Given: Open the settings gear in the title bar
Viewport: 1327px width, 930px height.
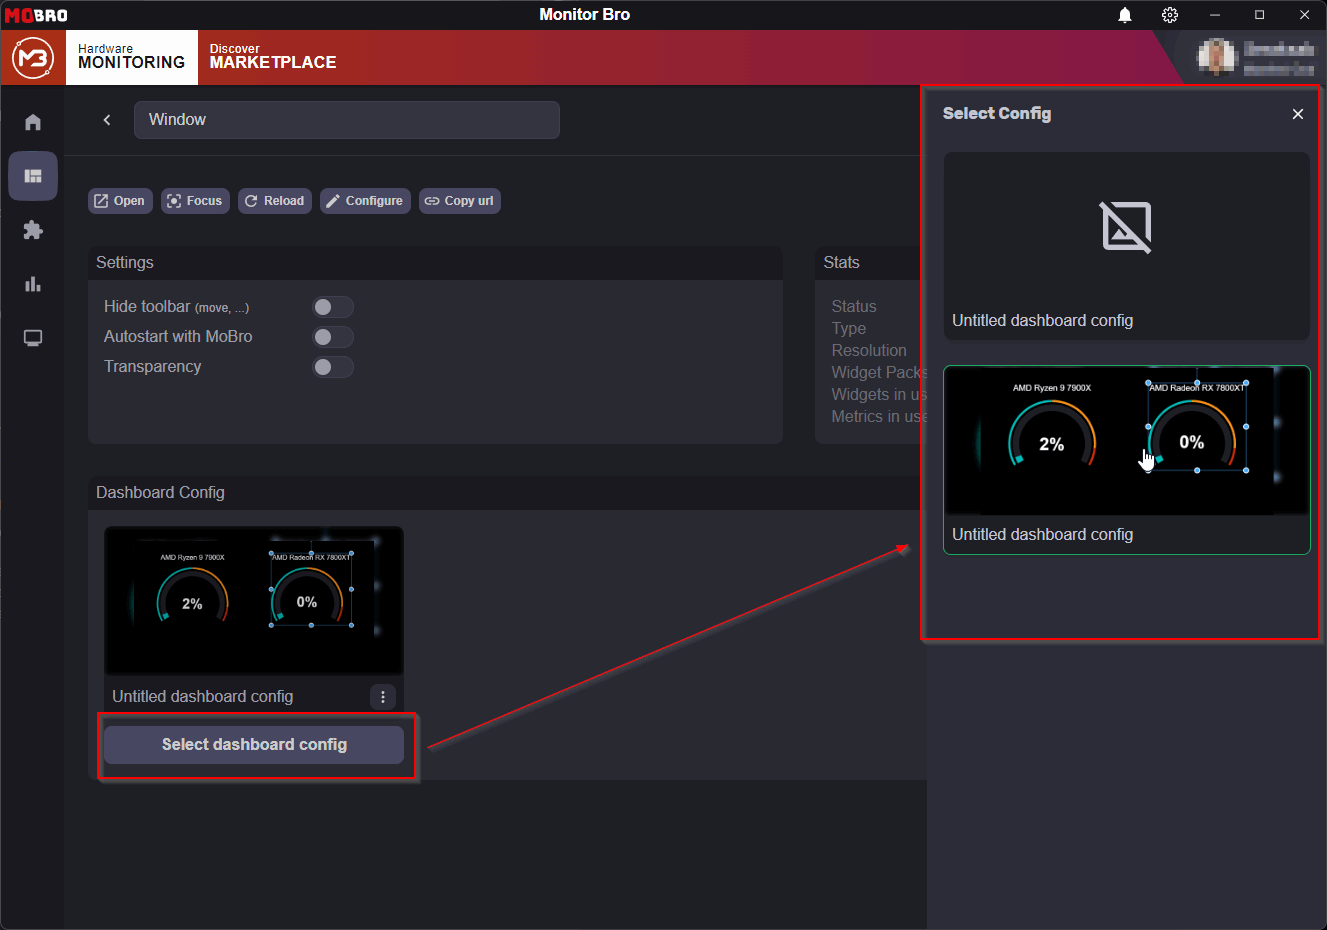Looking at the screenshot, I should (1170, 15).
